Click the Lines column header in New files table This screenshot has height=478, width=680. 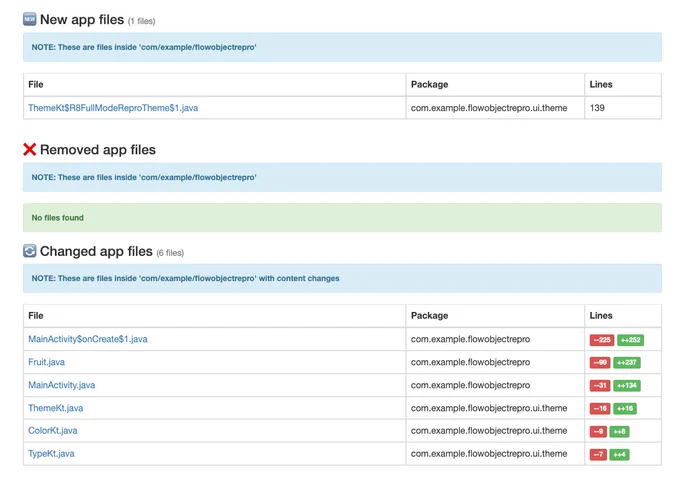click(601, 85)
